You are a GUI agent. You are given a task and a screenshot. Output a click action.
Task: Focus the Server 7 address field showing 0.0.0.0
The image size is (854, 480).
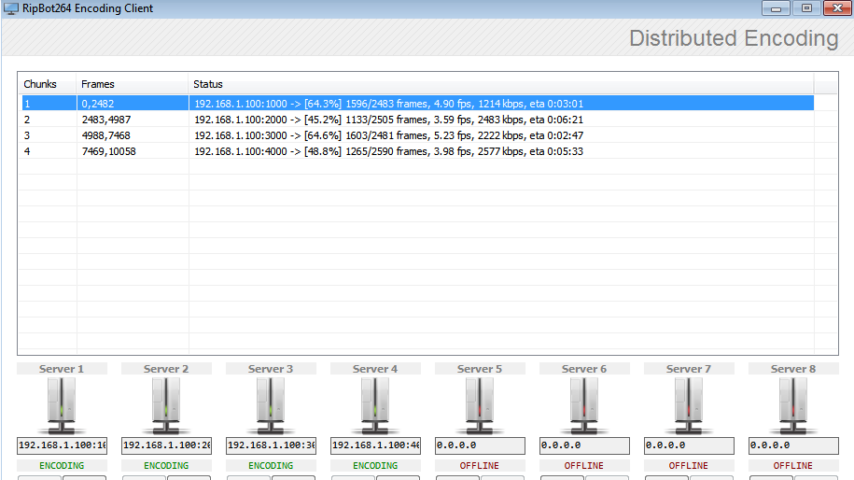coord(690,446)
